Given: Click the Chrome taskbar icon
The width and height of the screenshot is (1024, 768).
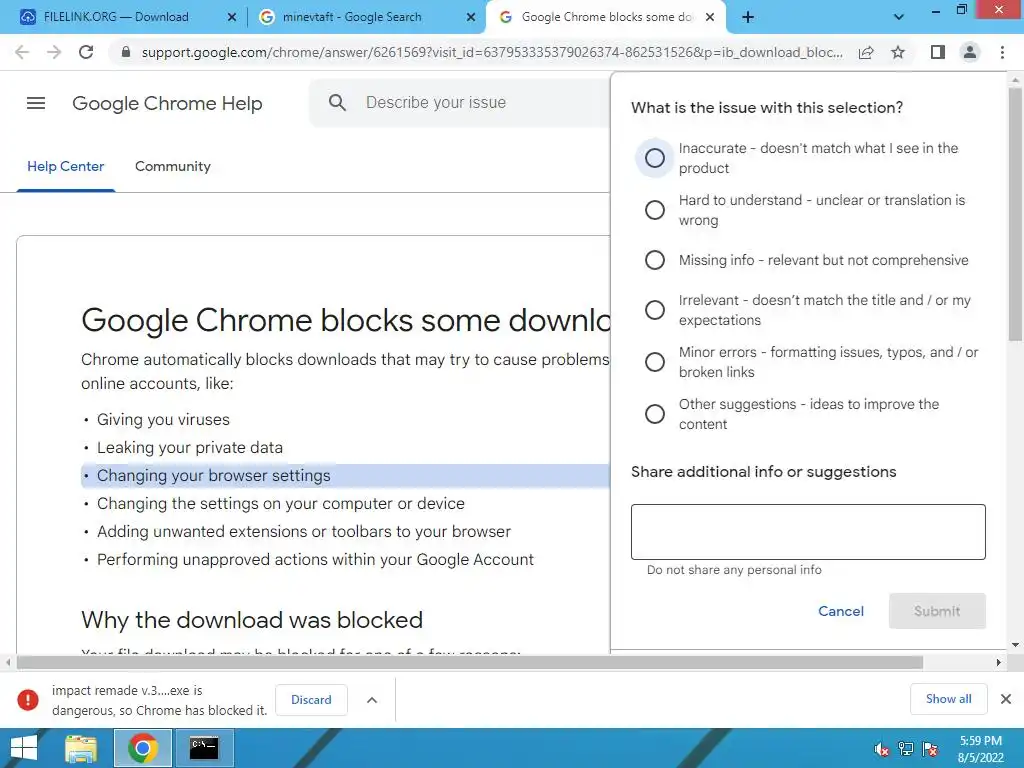Looking at the screenshot, I should (143, 748).
